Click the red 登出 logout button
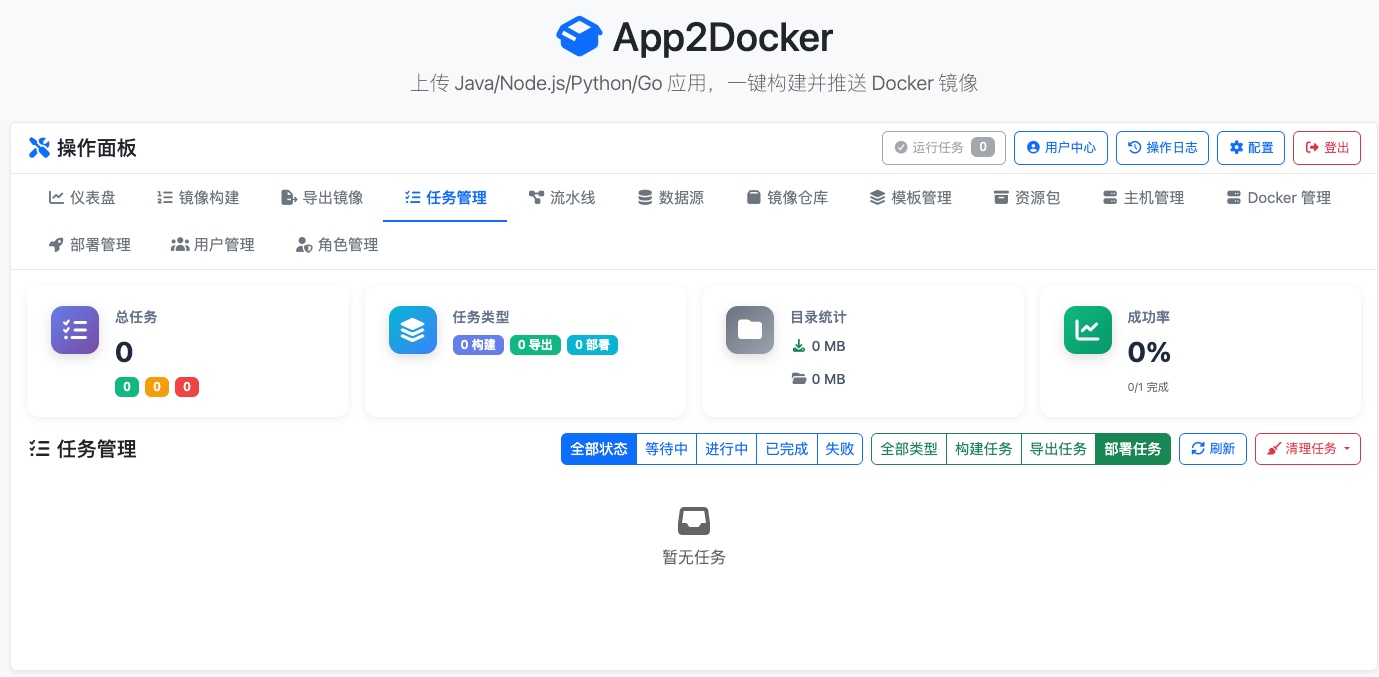The image size is (1379, 677). [1327, 148]
